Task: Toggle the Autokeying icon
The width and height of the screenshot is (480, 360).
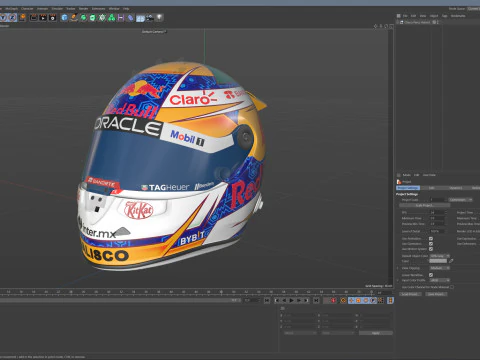Action: click(x=343, y=300)
